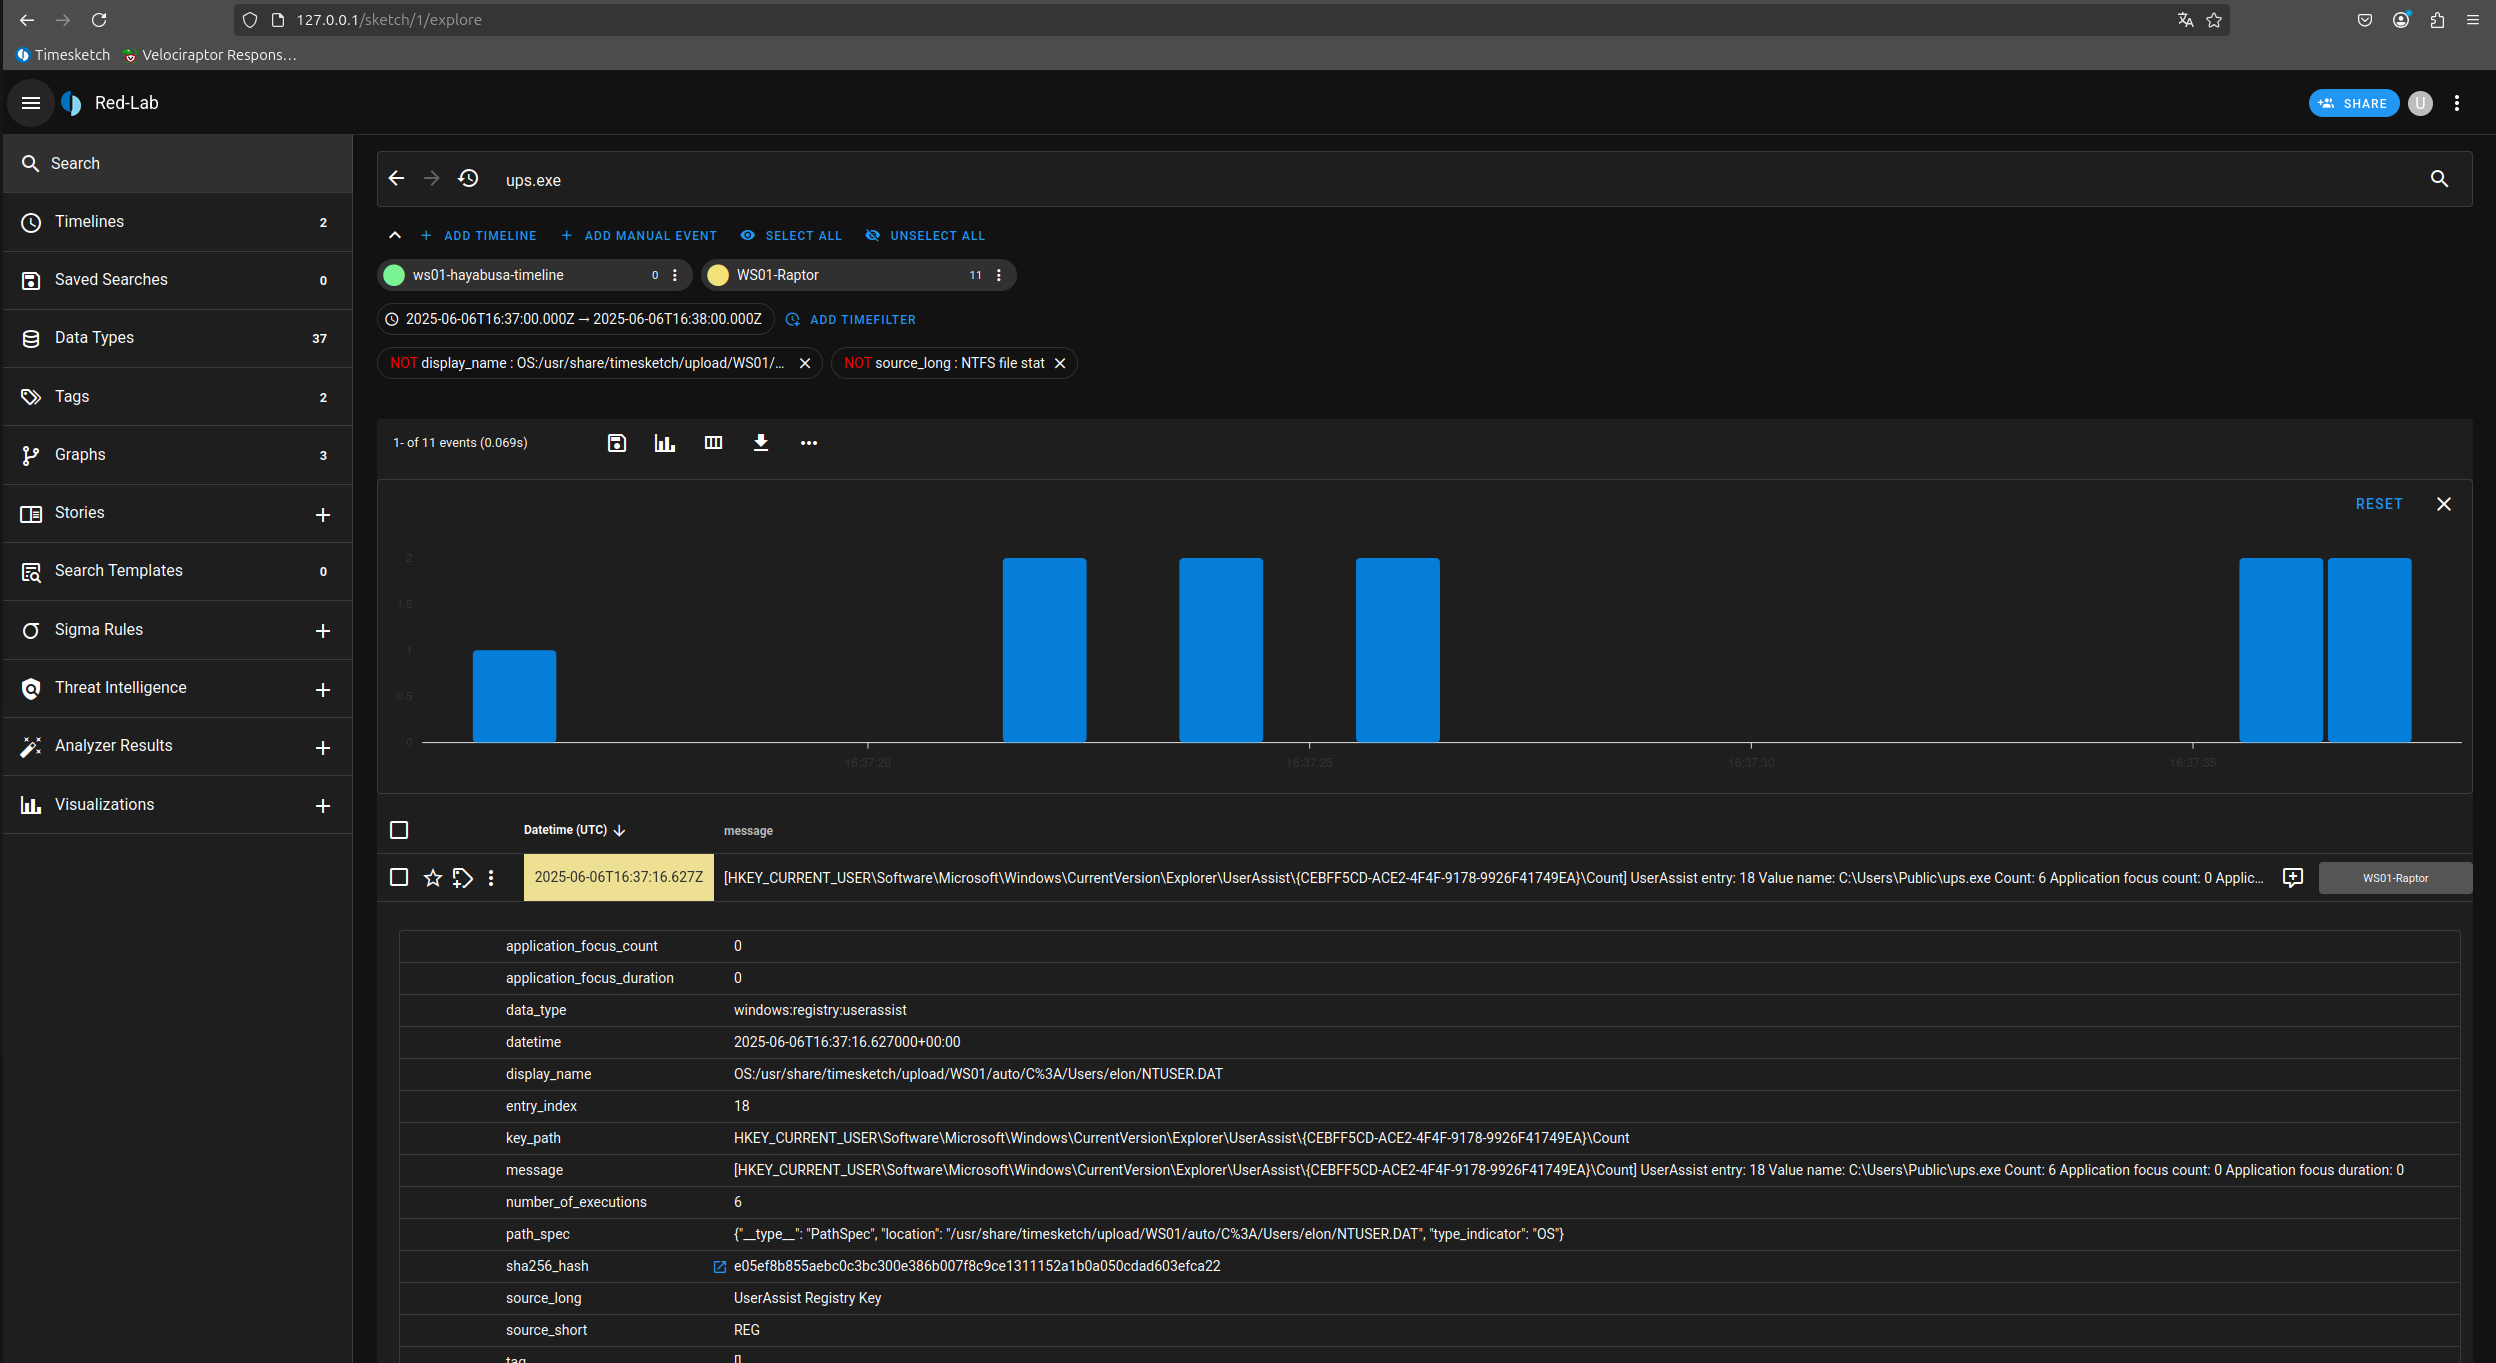Image resolution: width=2496 pixels, height=1363 pixels.
Task: Click the green ws01-hayabusa color dot
Action: [x=394, y=275]
